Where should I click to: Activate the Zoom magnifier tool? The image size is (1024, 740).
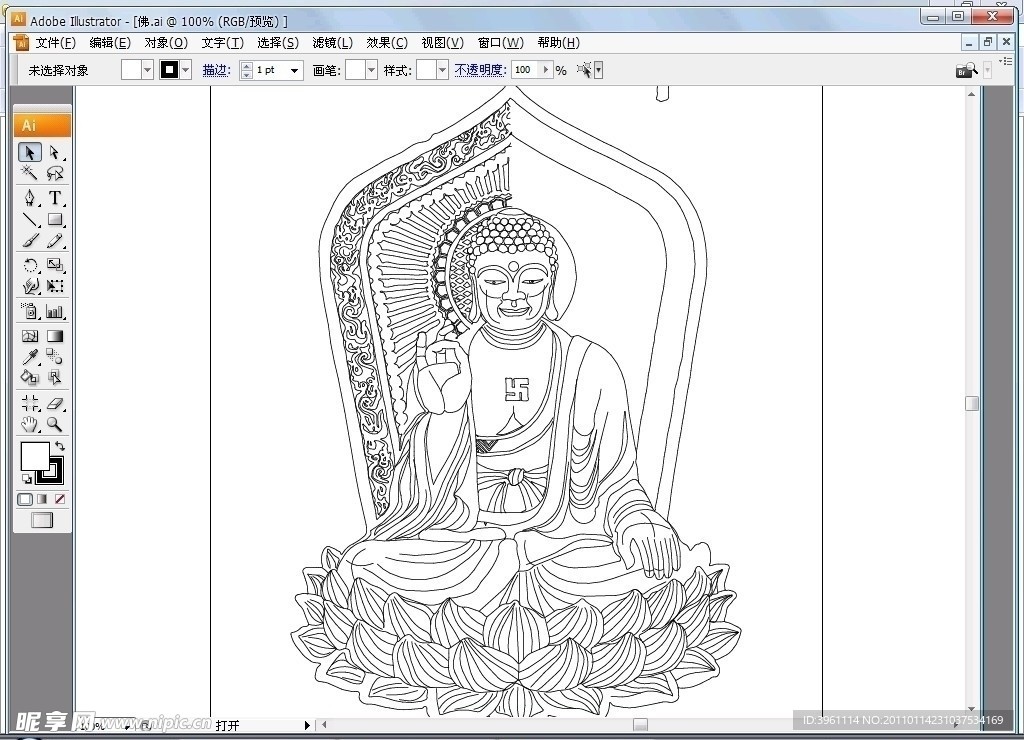tap(55, 425)
